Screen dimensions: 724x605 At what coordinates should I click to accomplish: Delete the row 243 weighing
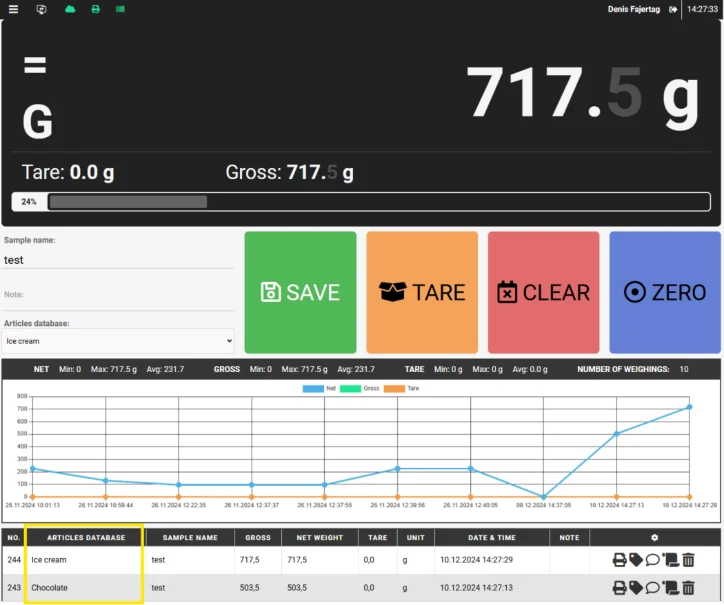point(688,587)
